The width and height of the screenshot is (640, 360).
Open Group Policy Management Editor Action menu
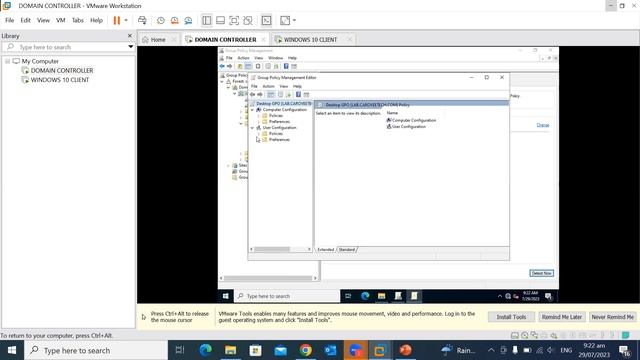tap(268, 87)
